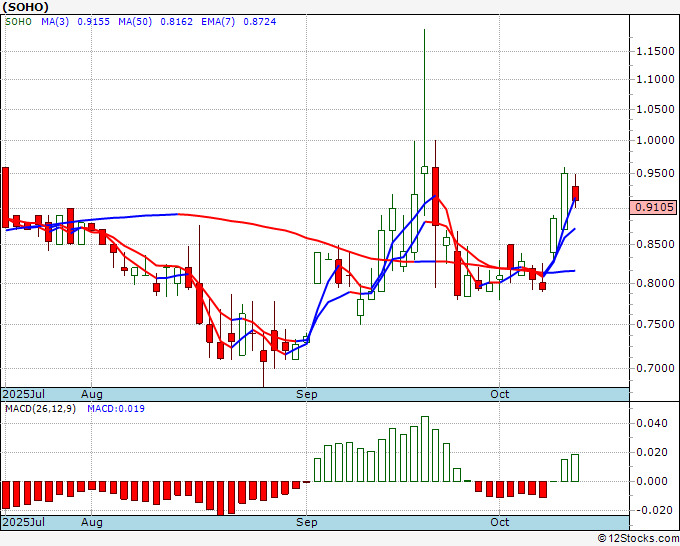The height and width of the screenshot is (546, 680).
Task: Click the green SOHO legend label
Action: (x=18, y=22)
